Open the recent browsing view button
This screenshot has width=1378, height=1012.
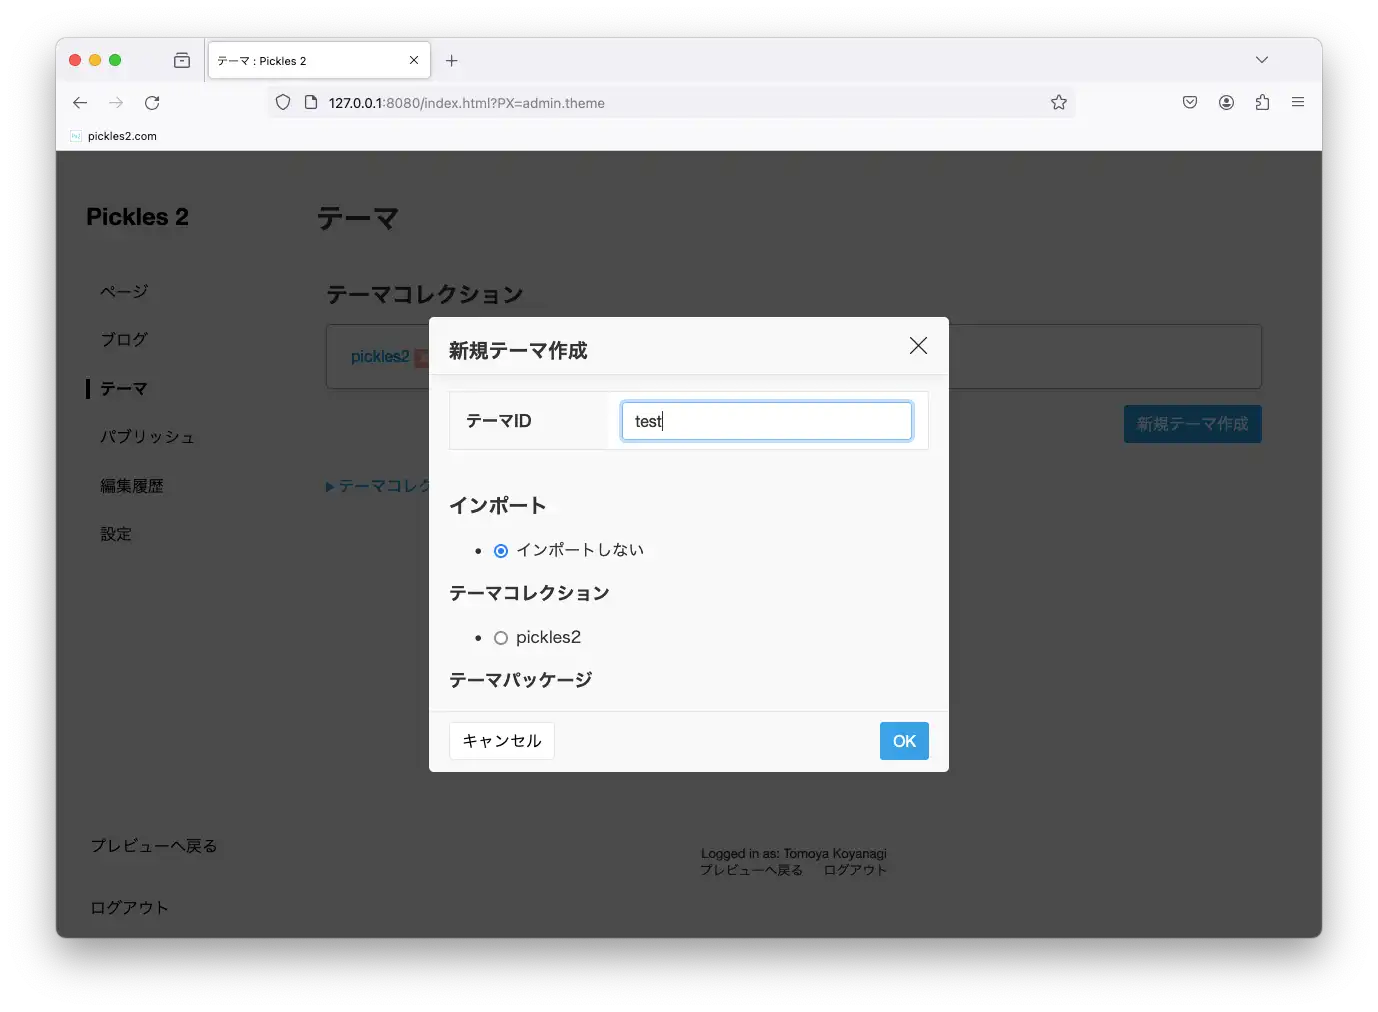(x=182, y=61)
